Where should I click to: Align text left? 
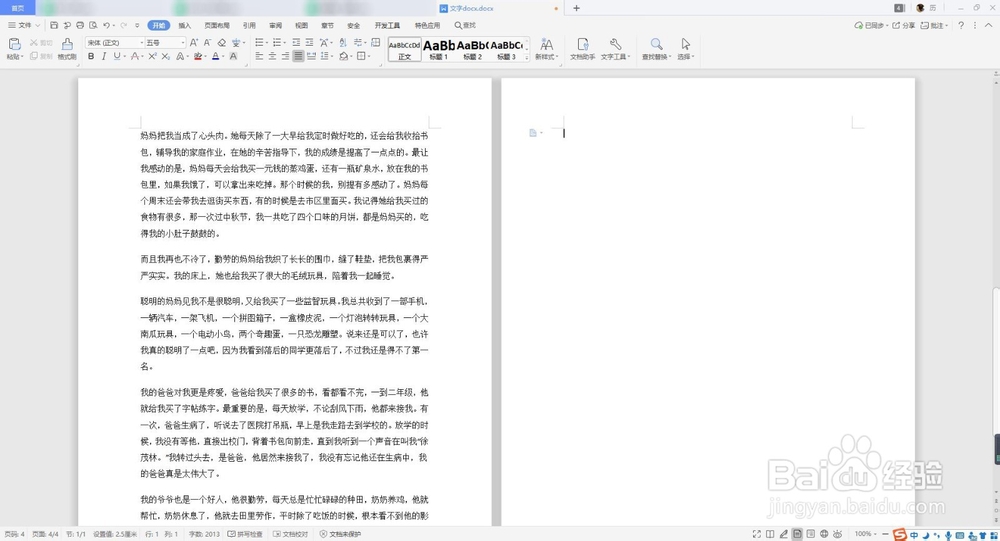point(259,56)
